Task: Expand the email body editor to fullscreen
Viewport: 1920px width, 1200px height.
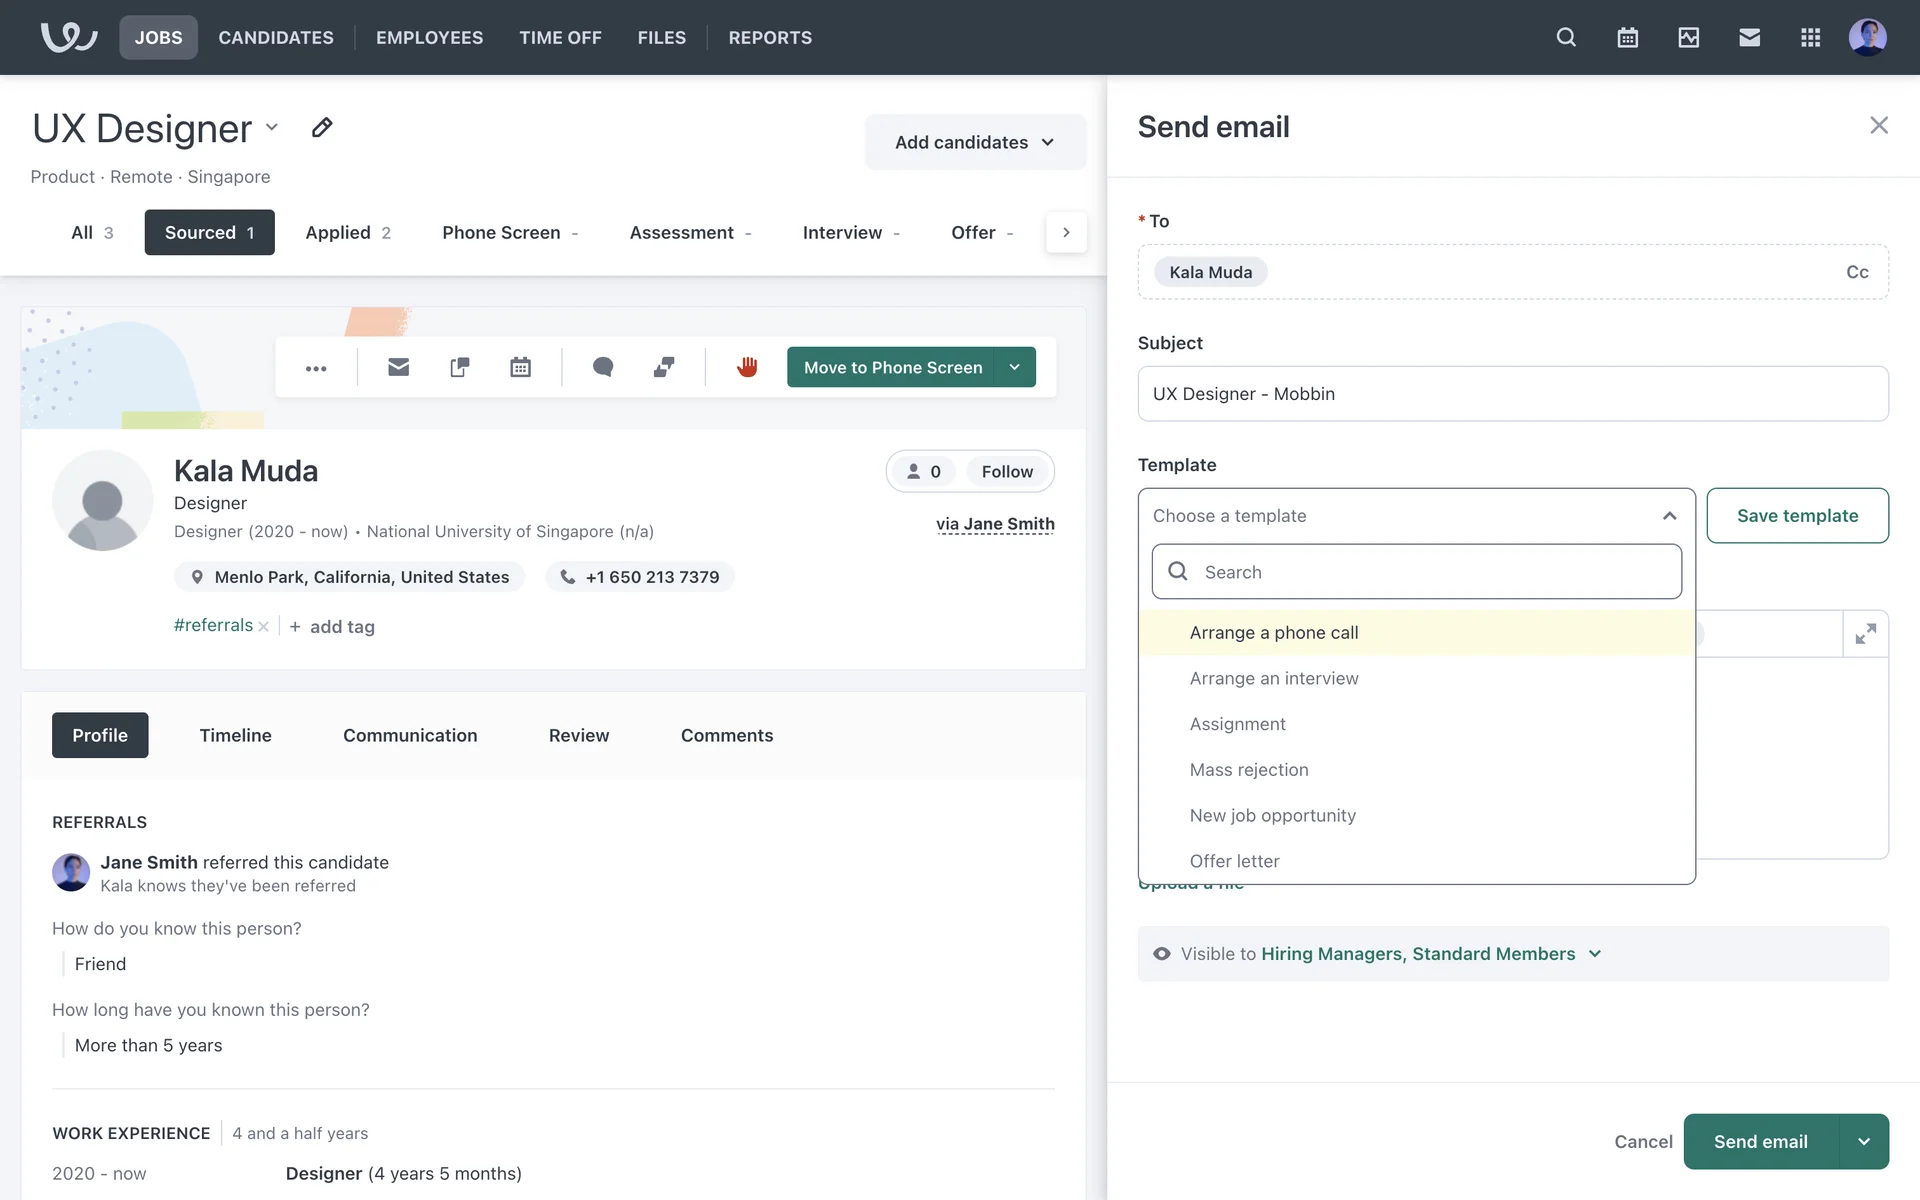Action: click(x=1865, y=634)
